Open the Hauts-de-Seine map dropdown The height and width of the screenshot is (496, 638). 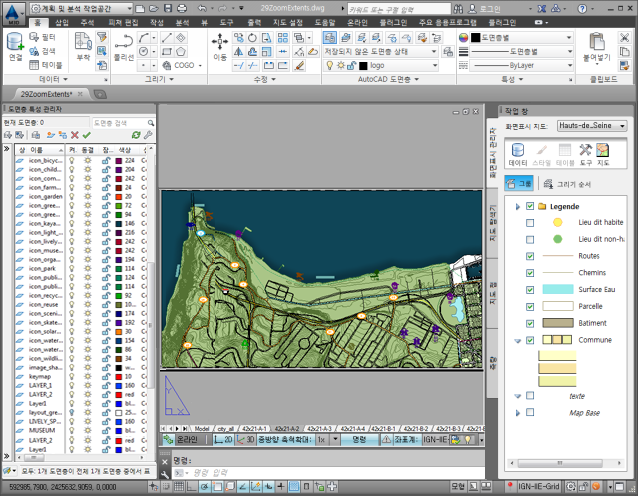click(621, 126)
